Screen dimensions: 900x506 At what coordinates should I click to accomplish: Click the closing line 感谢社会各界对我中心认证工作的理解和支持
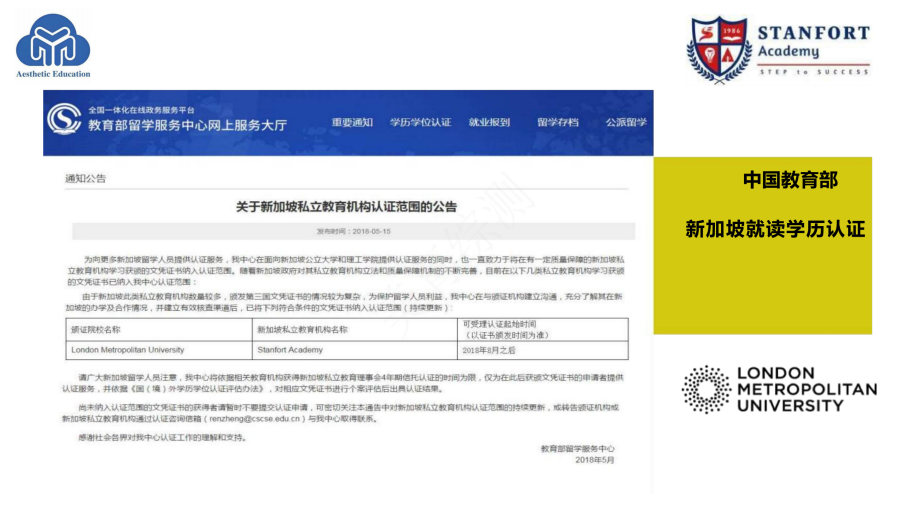(163, 438)
